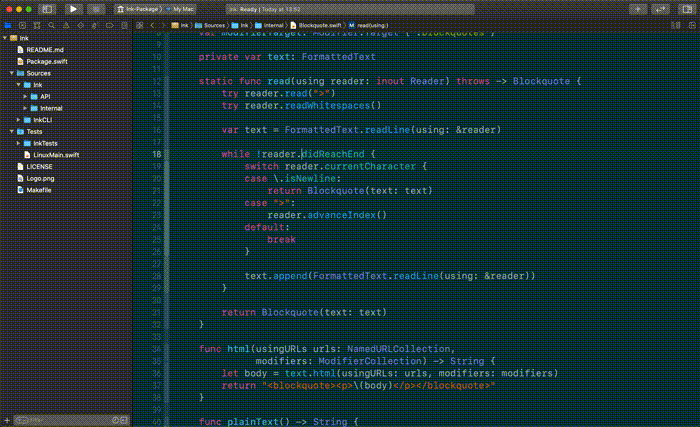
Task: Click 'advanceIndex' method call in code
Action: point(342,215)
